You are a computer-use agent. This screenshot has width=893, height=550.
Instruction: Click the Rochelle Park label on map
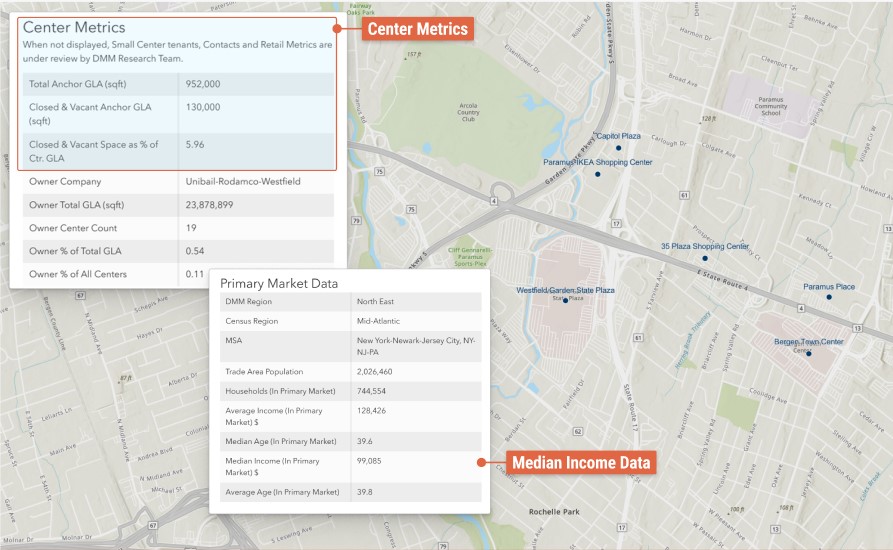[555, 512]
